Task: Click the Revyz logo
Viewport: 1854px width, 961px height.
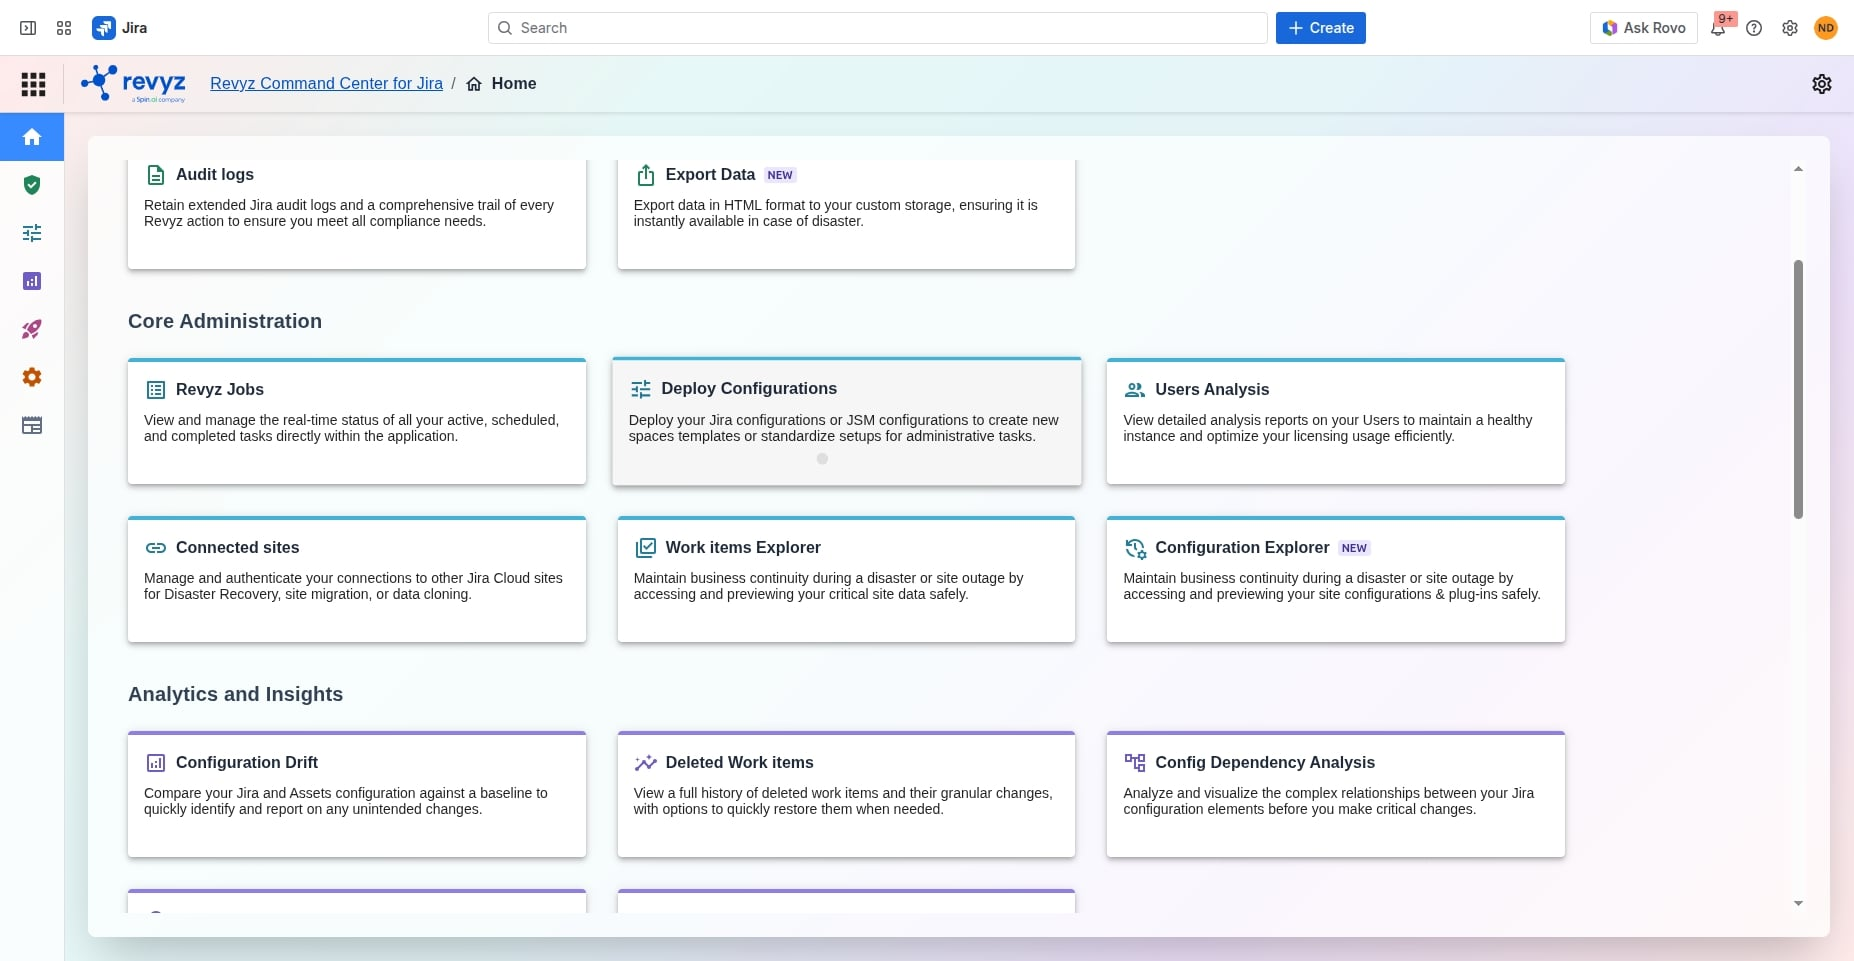Action: click(x=133, y=84)
